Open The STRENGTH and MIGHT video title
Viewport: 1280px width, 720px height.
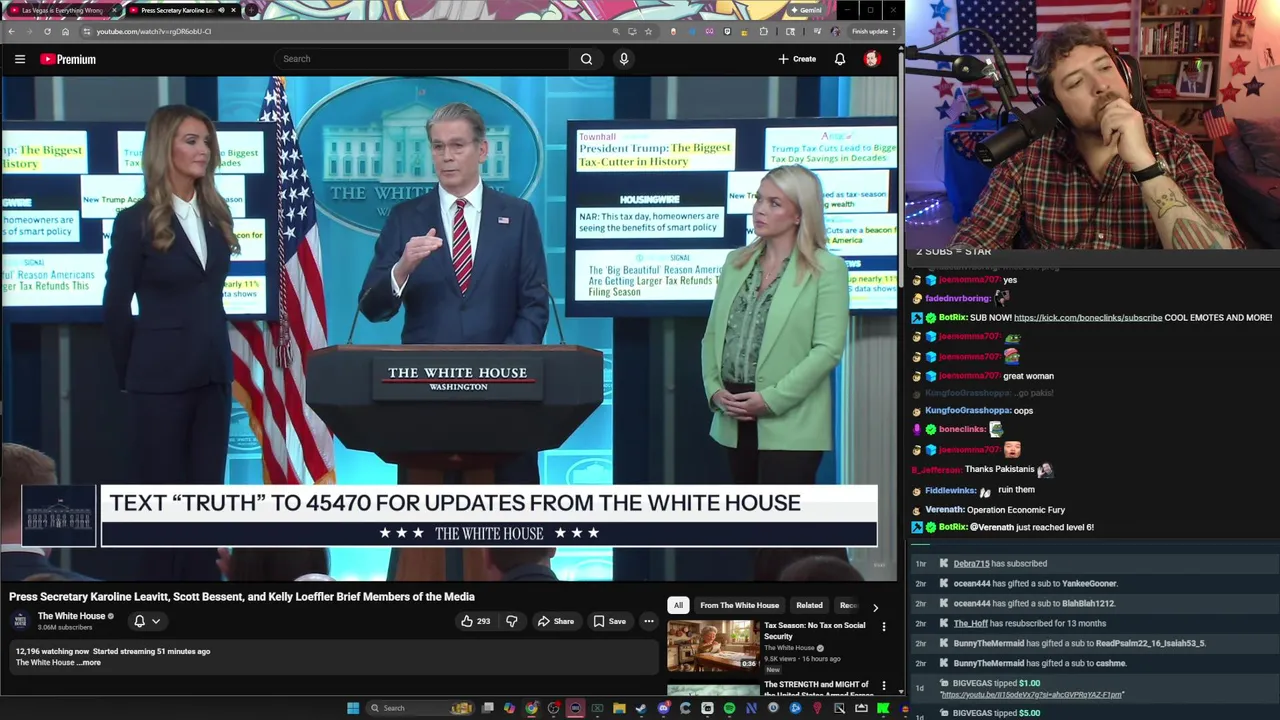point(816,688)
